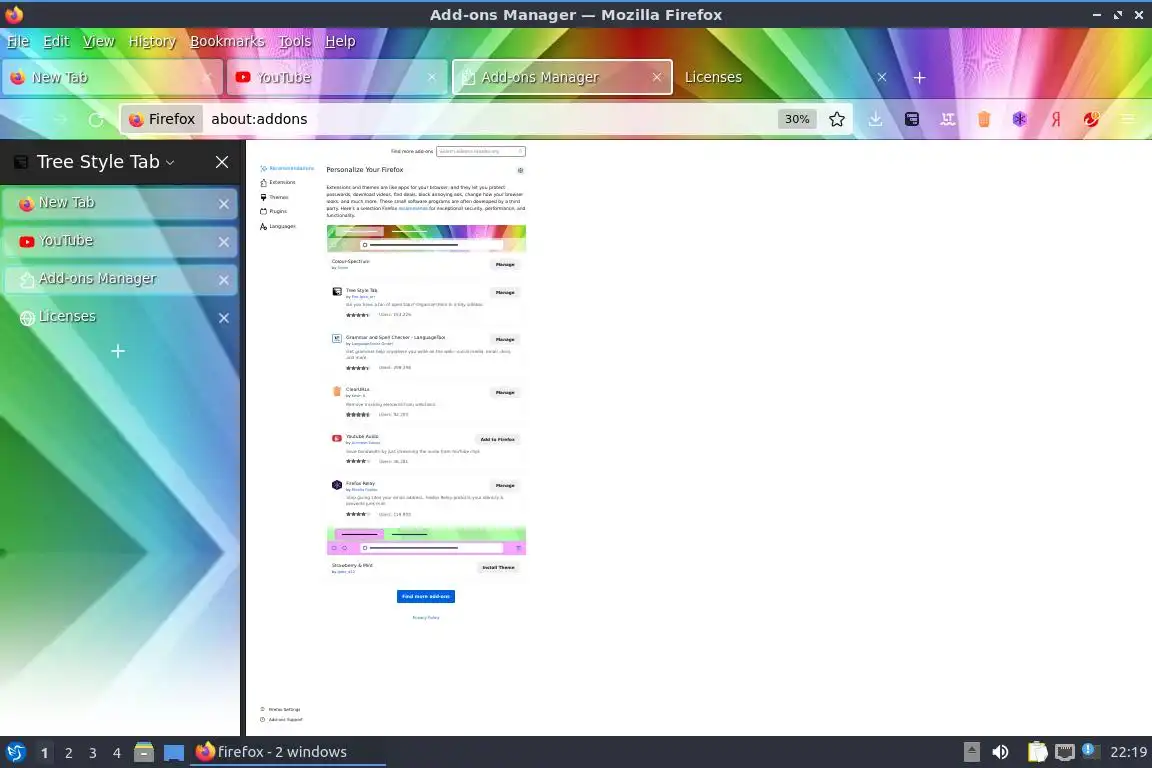Open the Downloads panel icon
Screen dimensions: 1152x768
tap(875, 119)
